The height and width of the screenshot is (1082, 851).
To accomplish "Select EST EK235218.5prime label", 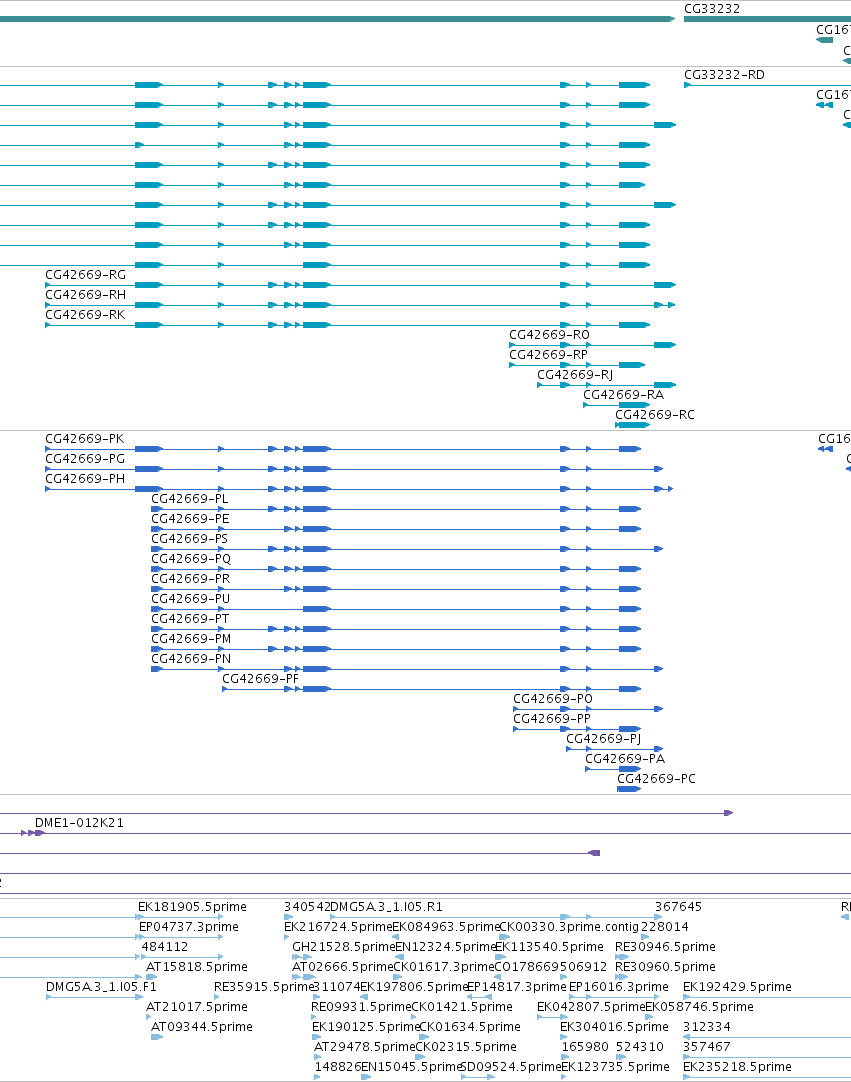I will click(737, 1067).
